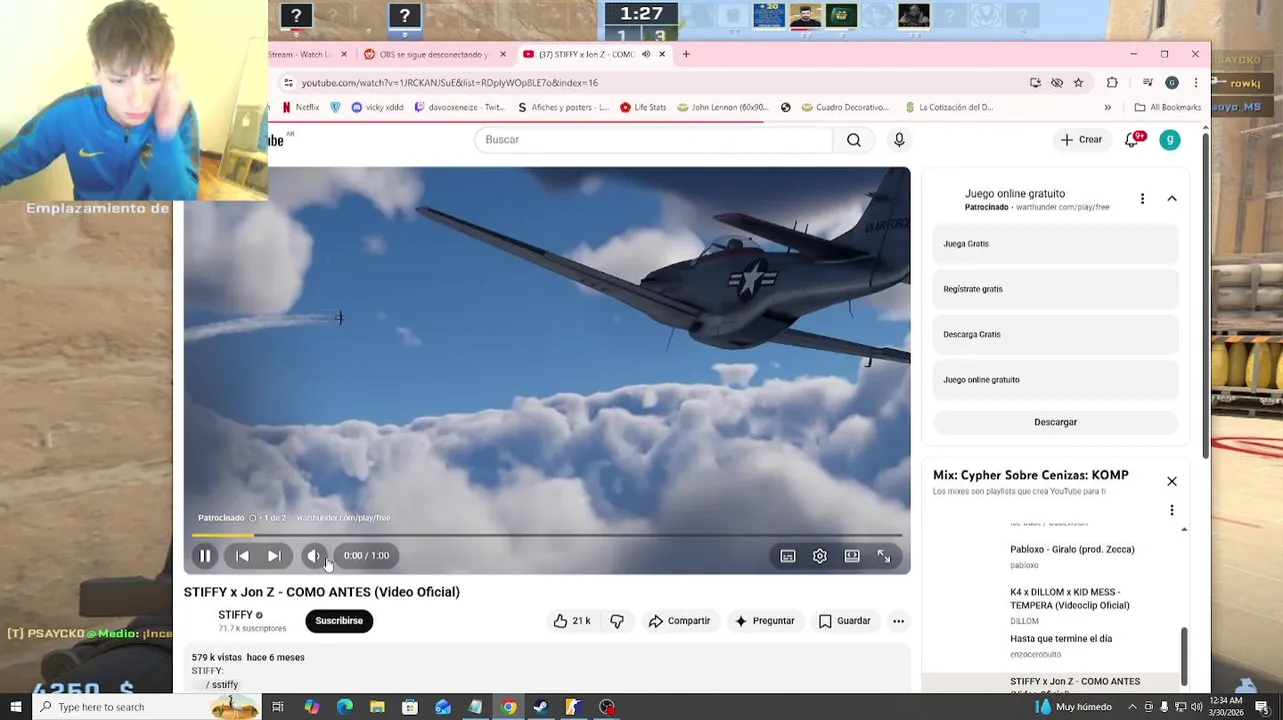Switch the video to fullscreen
Viewport: 1283px width, 720px height.
click(x=884, y=556)
